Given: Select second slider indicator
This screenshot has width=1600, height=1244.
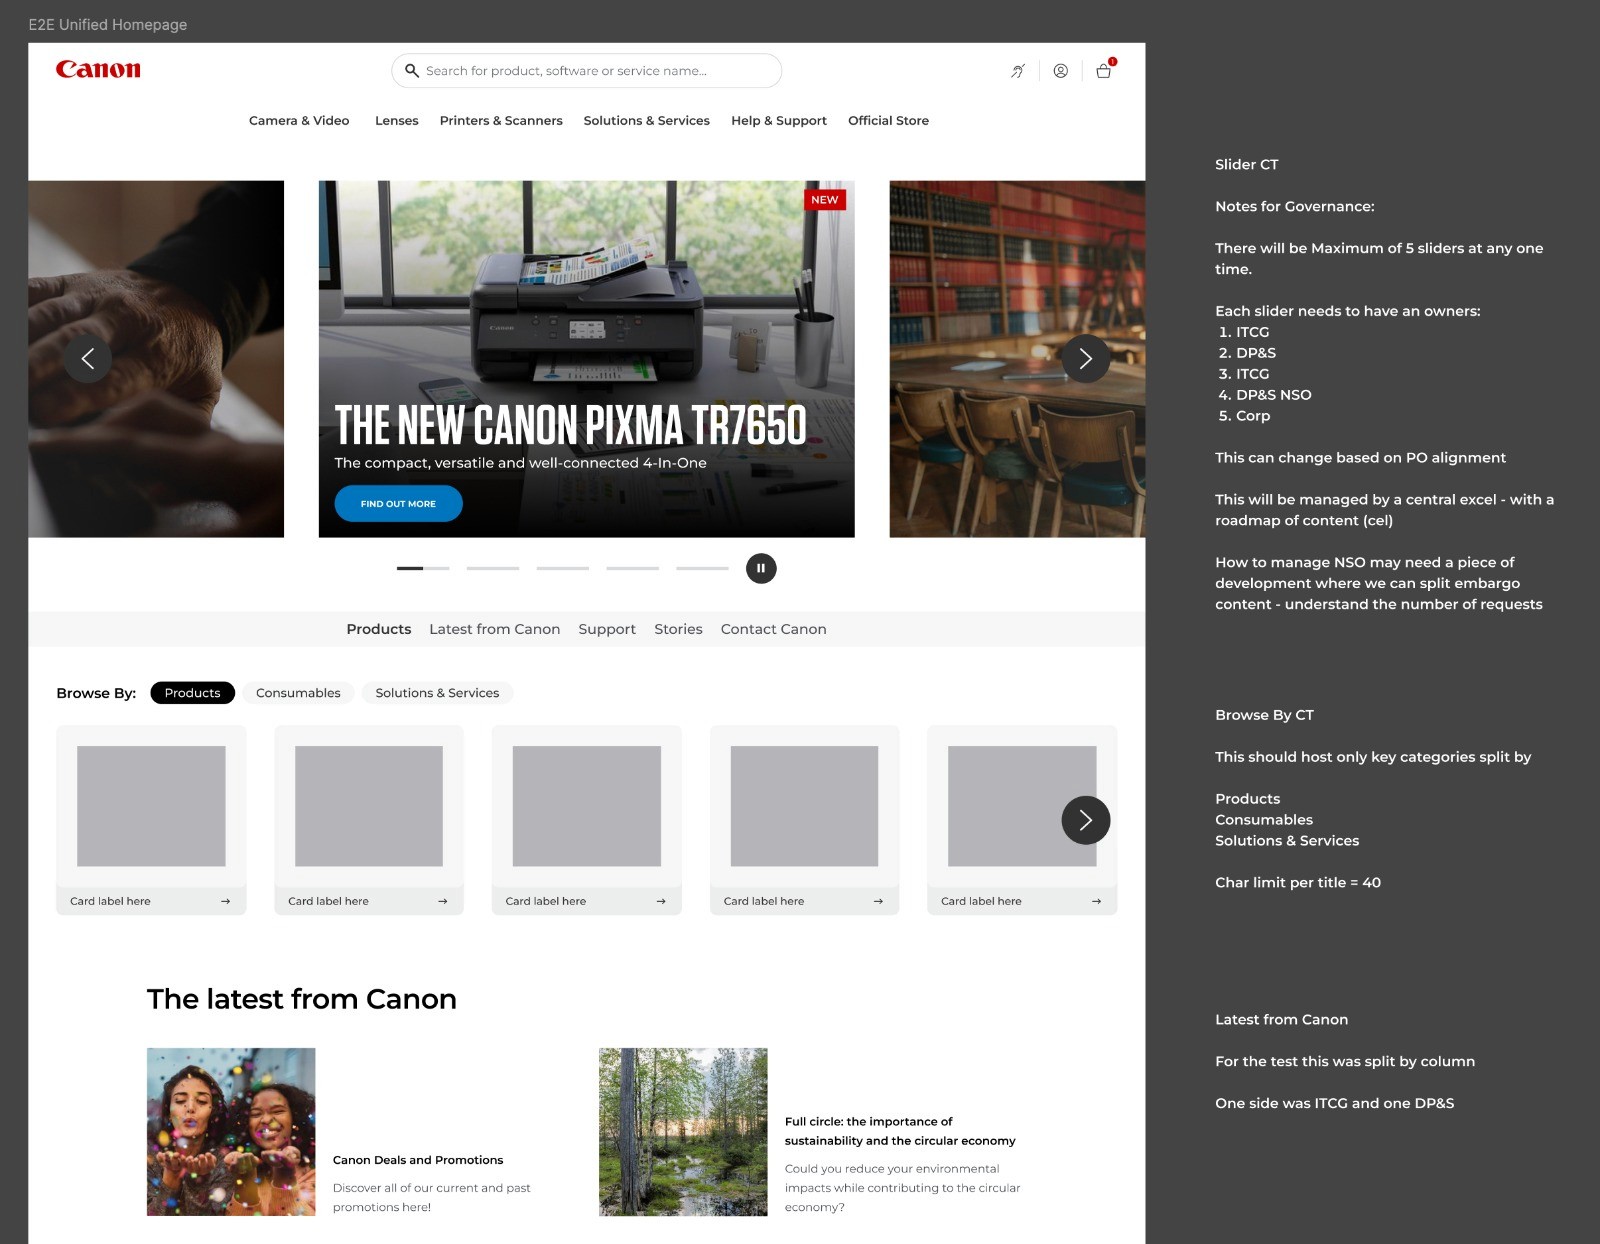Looking at the screenshot, I should pos(493,568).
